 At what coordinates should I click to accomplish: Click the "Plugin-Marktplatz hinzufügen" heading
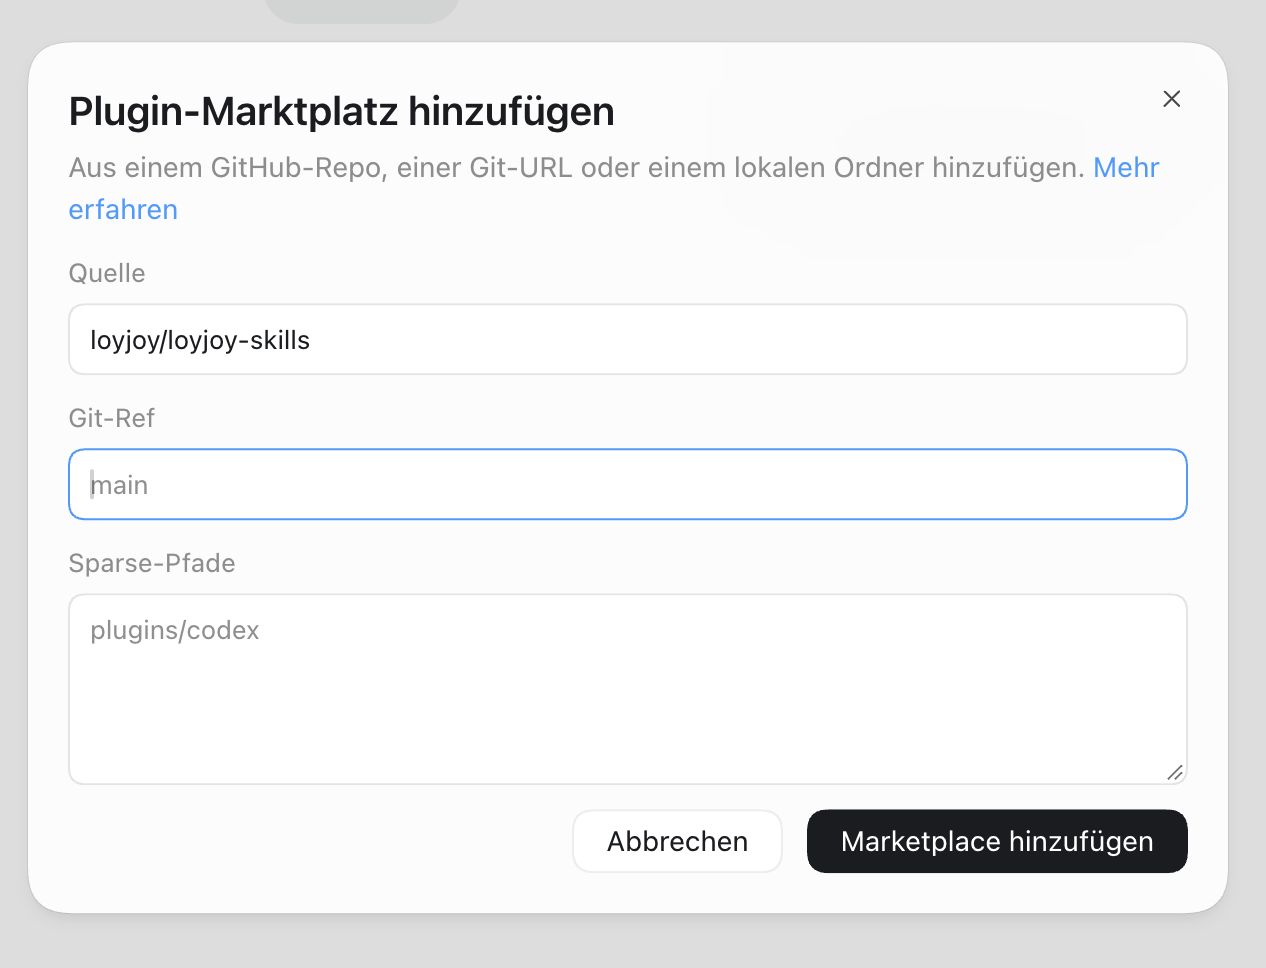tap(342, 111)
